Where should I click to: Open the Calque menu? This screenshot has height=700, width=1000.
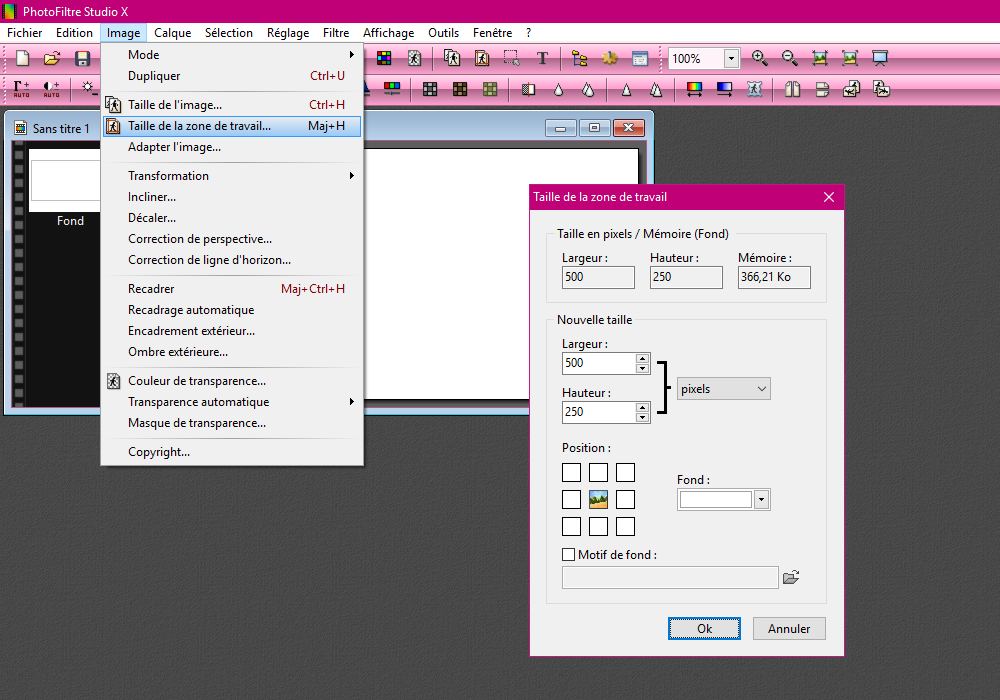172,33
